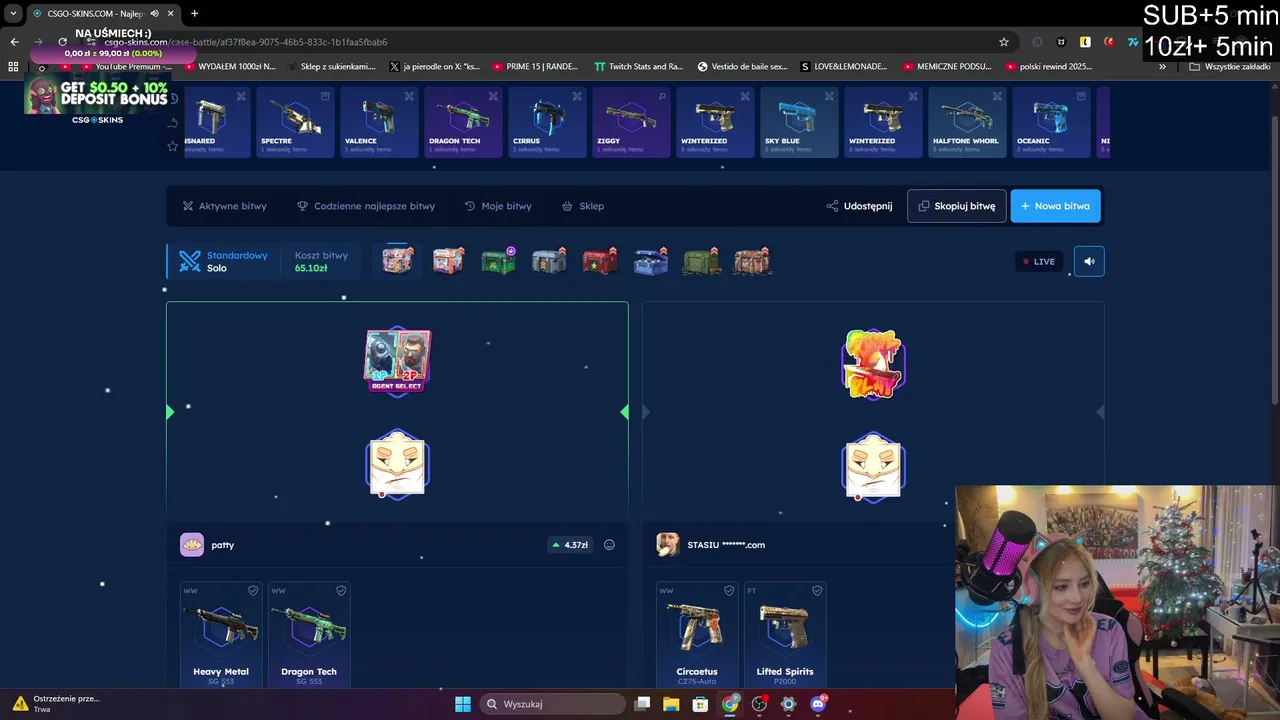Open the DRAGON TECH live drop card
Image resolution: width=1280 pixels, height=720 pixels.
coord(463,122)
